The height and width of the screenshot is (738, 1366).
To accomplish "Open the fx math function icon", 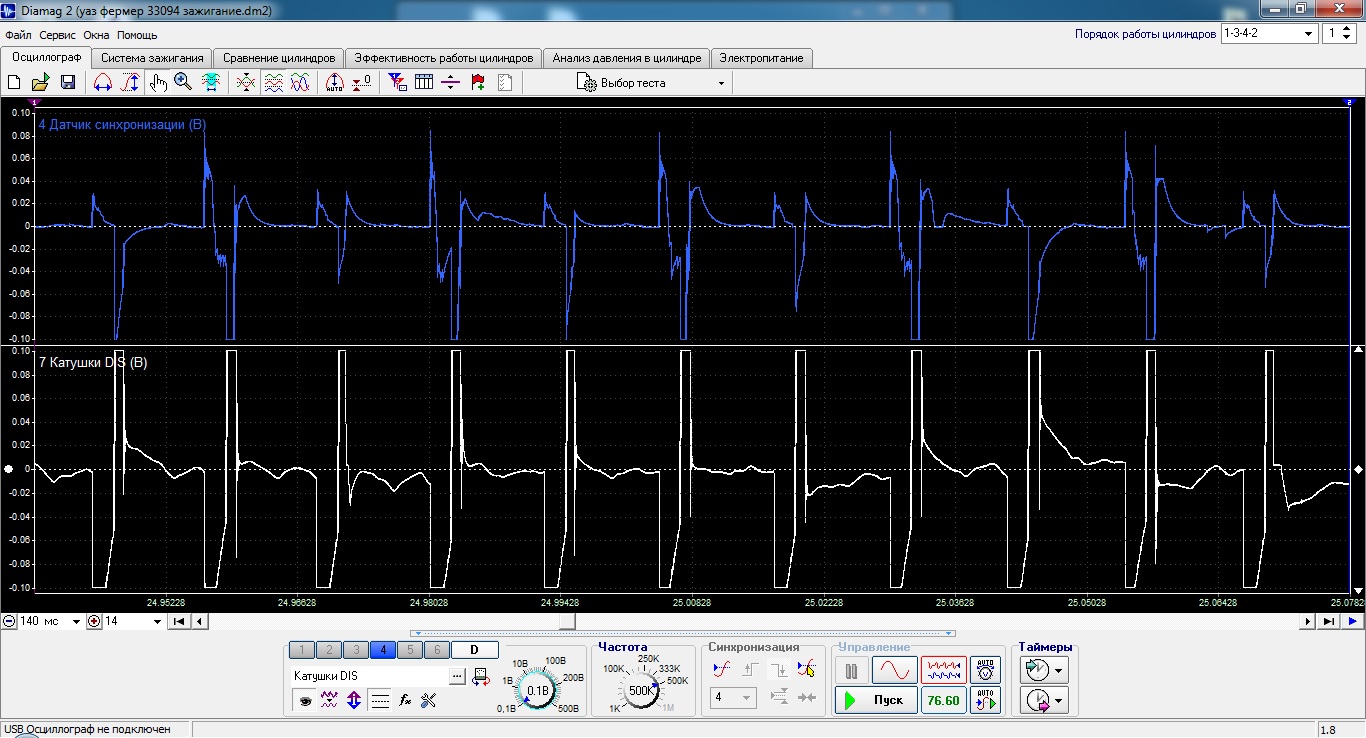I will tap(405, 701).
